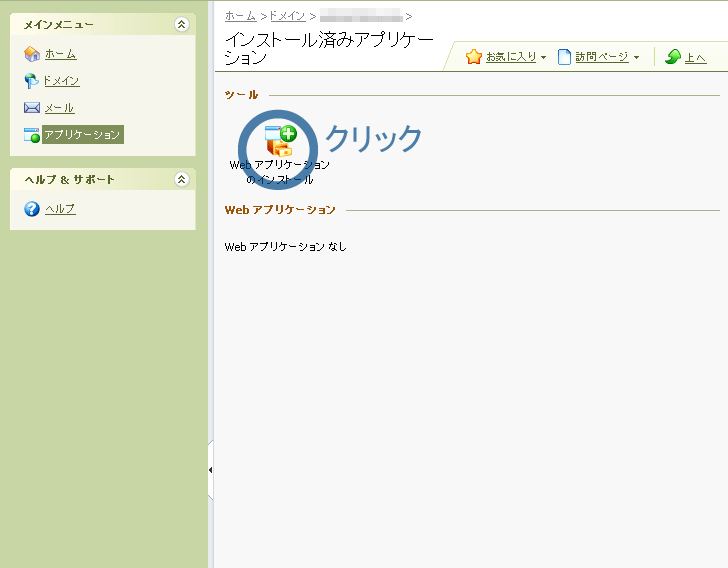Expand the 訪問ページ dropdown arrow
The image size is (728, 568).
pos(637,58)
